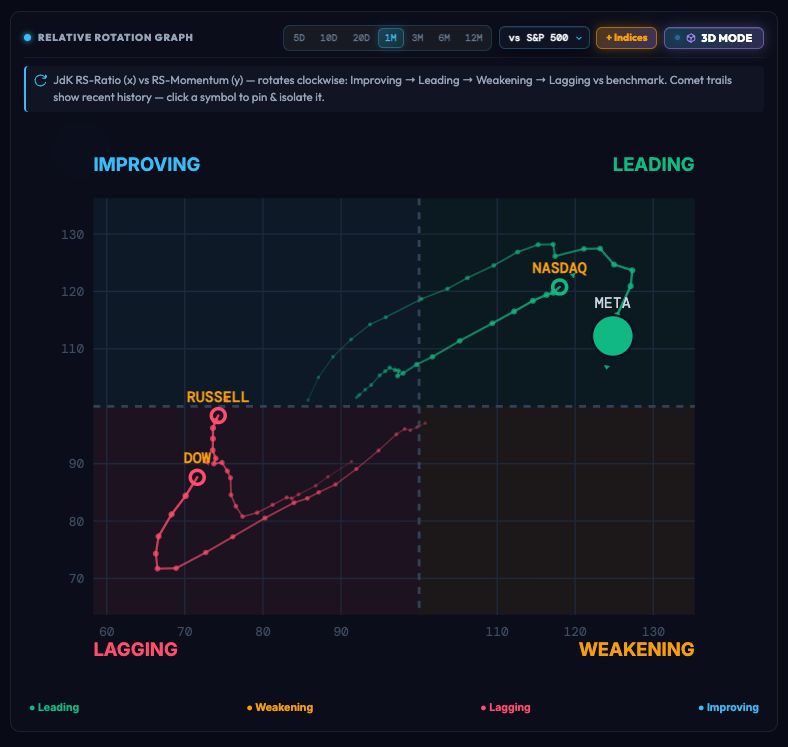The height and width of the screenshot is (747, 788).
Task: Switch to the 3M timeframe
Action: click(417, 38)
